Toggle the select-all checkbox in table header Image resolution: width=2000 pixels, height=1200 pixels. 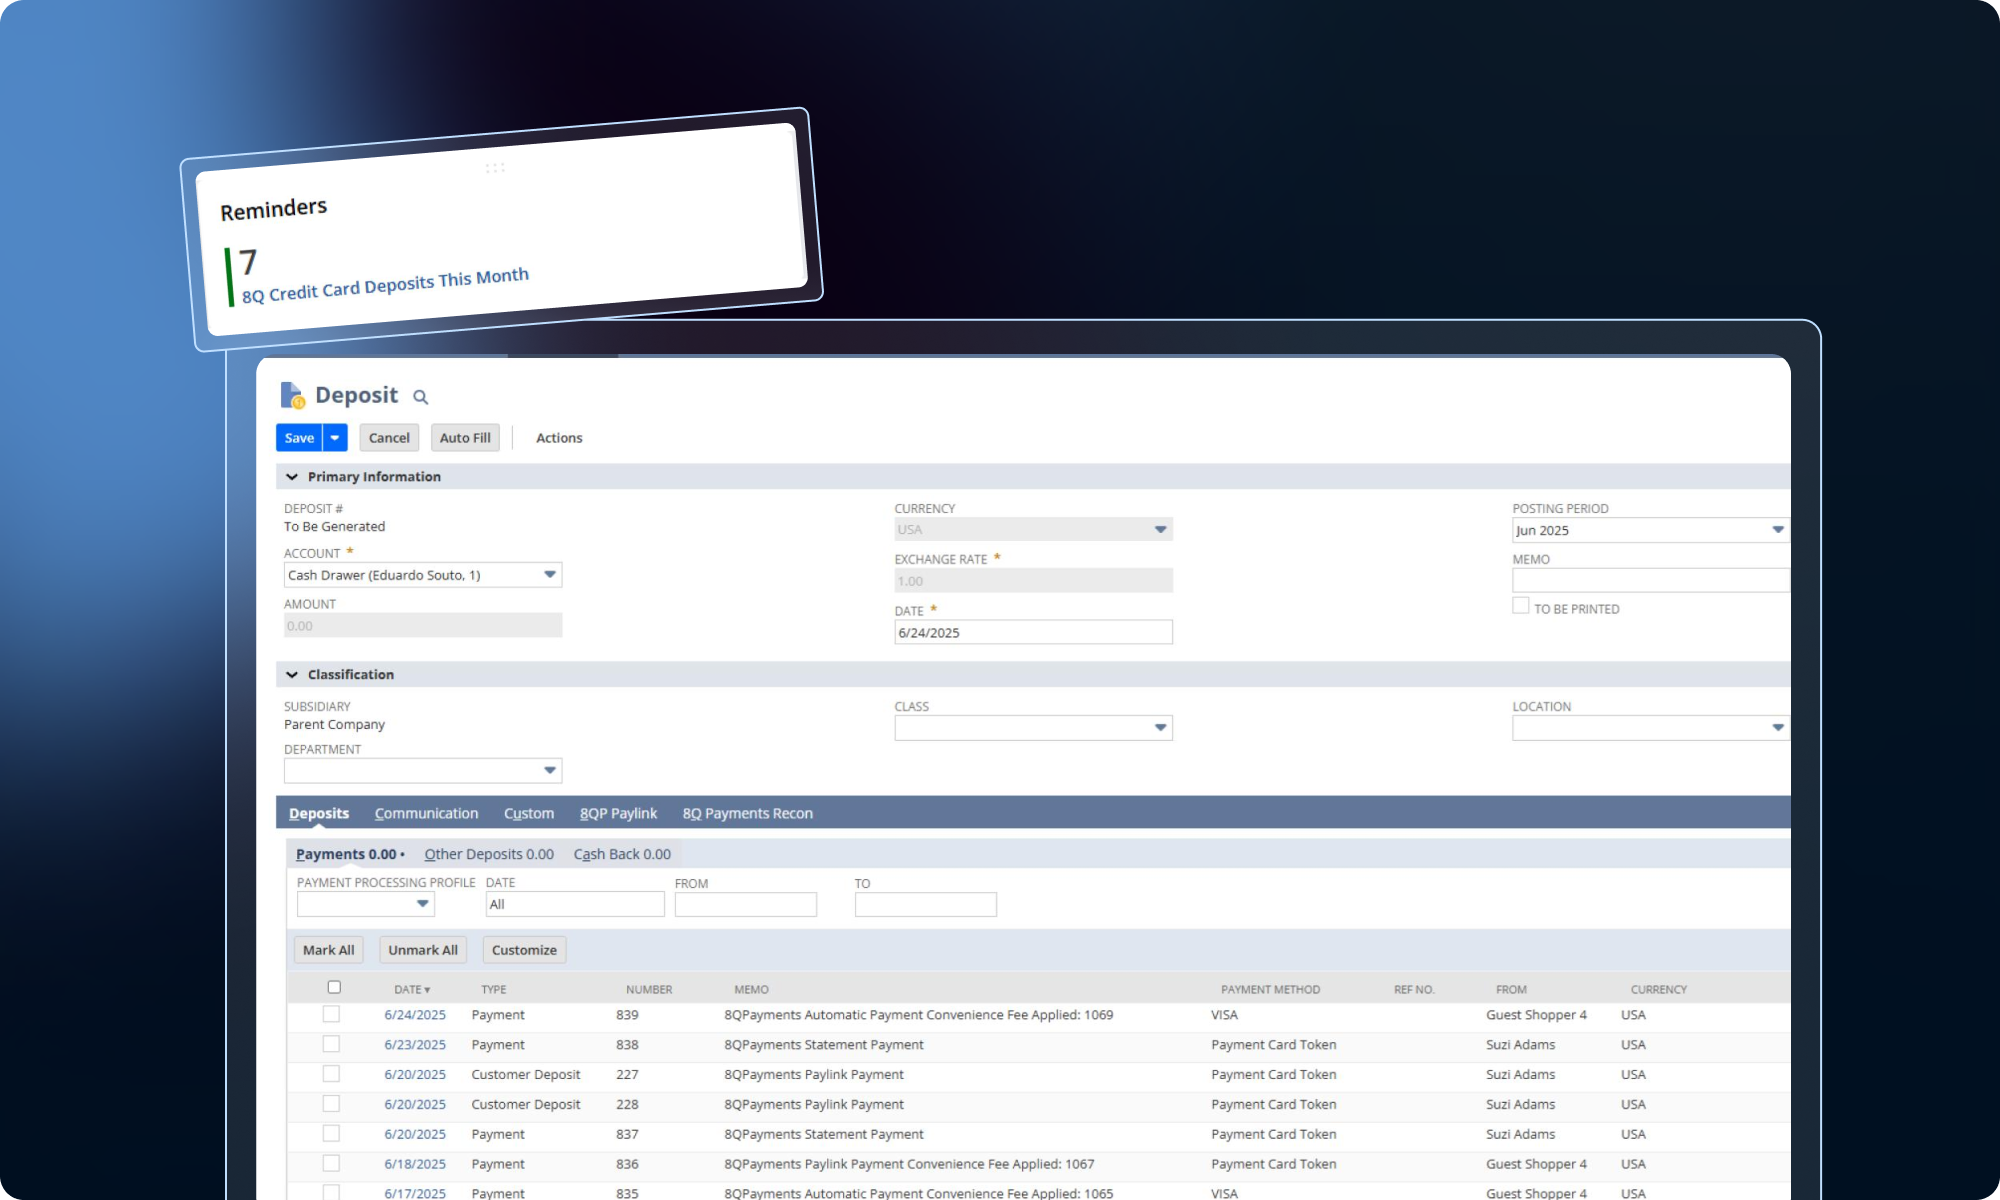click(334, 987)
